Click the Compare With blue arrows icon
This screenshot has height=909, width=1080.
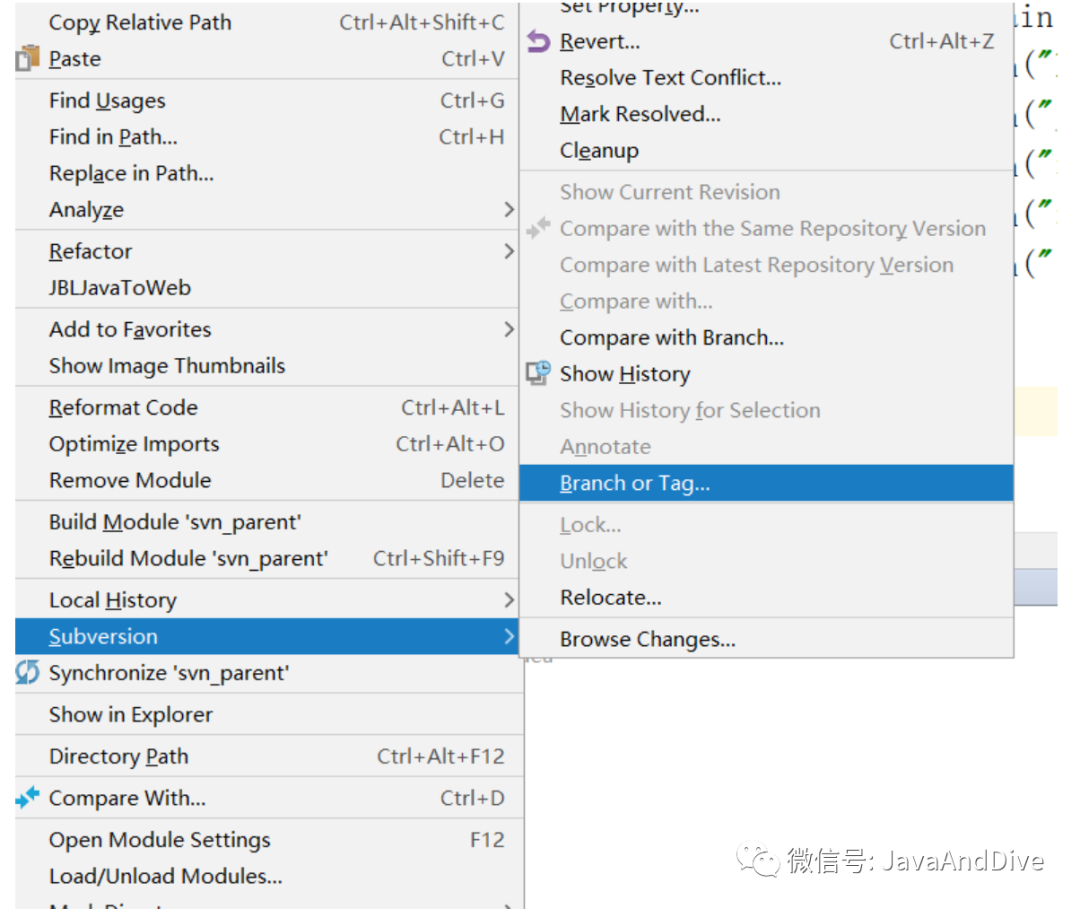(x=28, y=798)
